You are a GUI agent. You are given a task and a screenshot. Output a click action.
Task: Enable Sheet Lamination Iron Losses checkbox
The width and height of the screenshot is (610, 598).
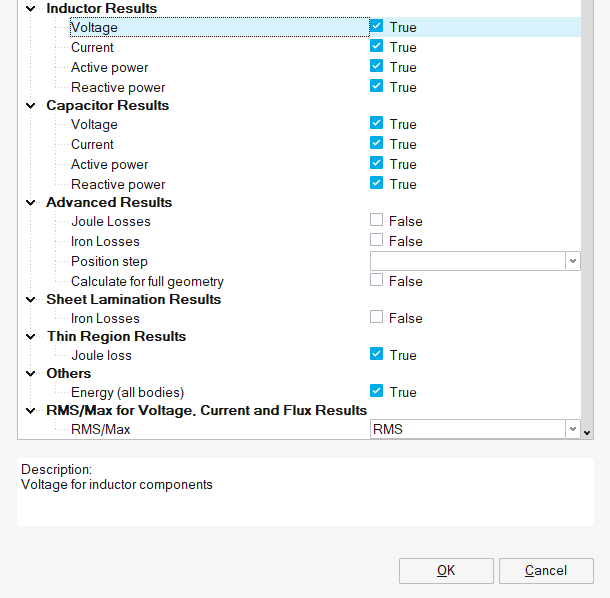pos(376,318)
